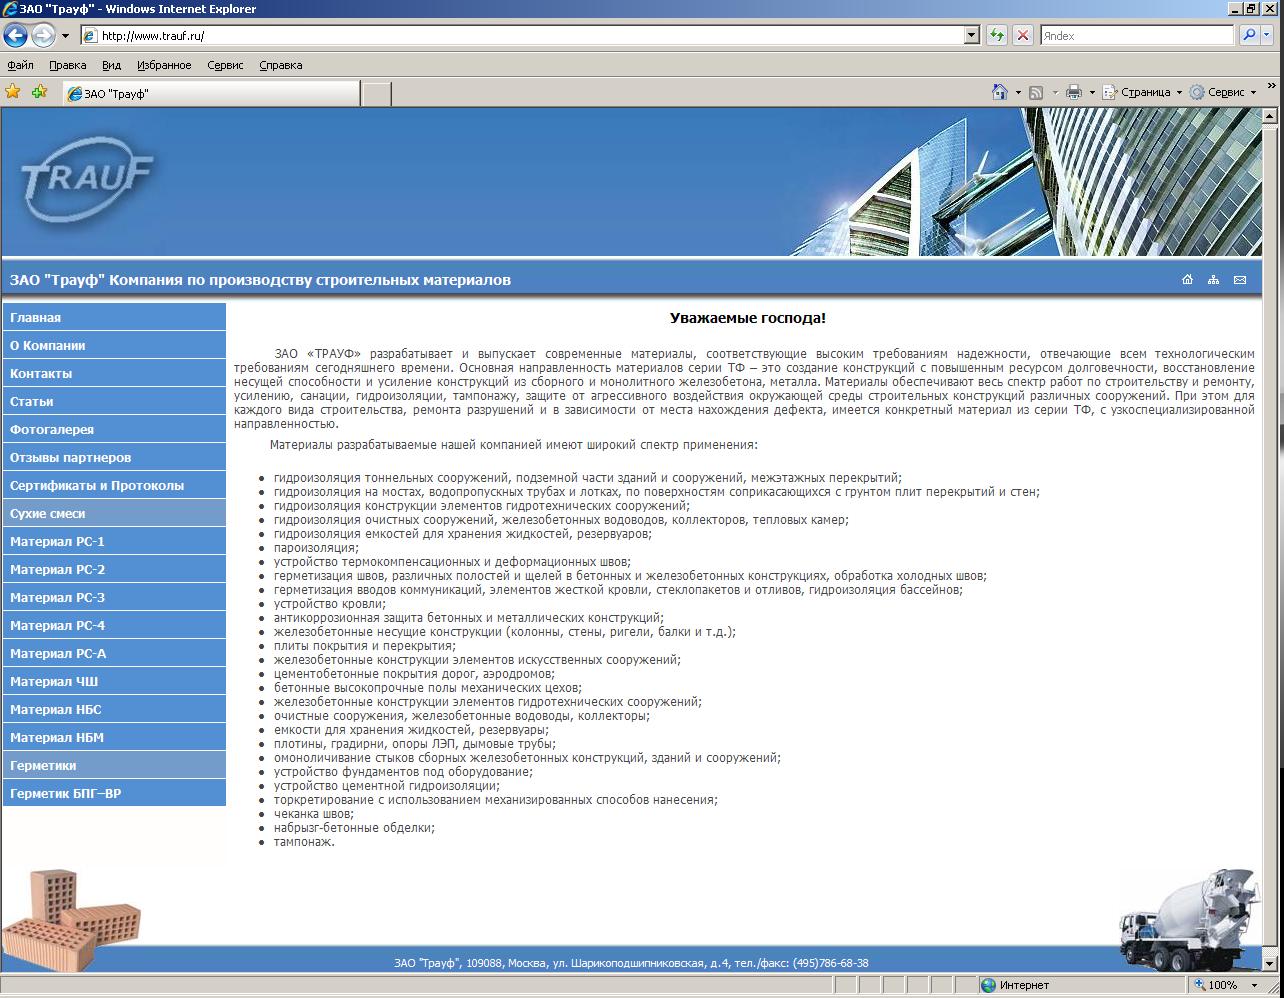Image resolution: width=1284 pixels, height=998 pixels.
Task: Select the Сухие смеси sidebar section
Action: point(114,513)
